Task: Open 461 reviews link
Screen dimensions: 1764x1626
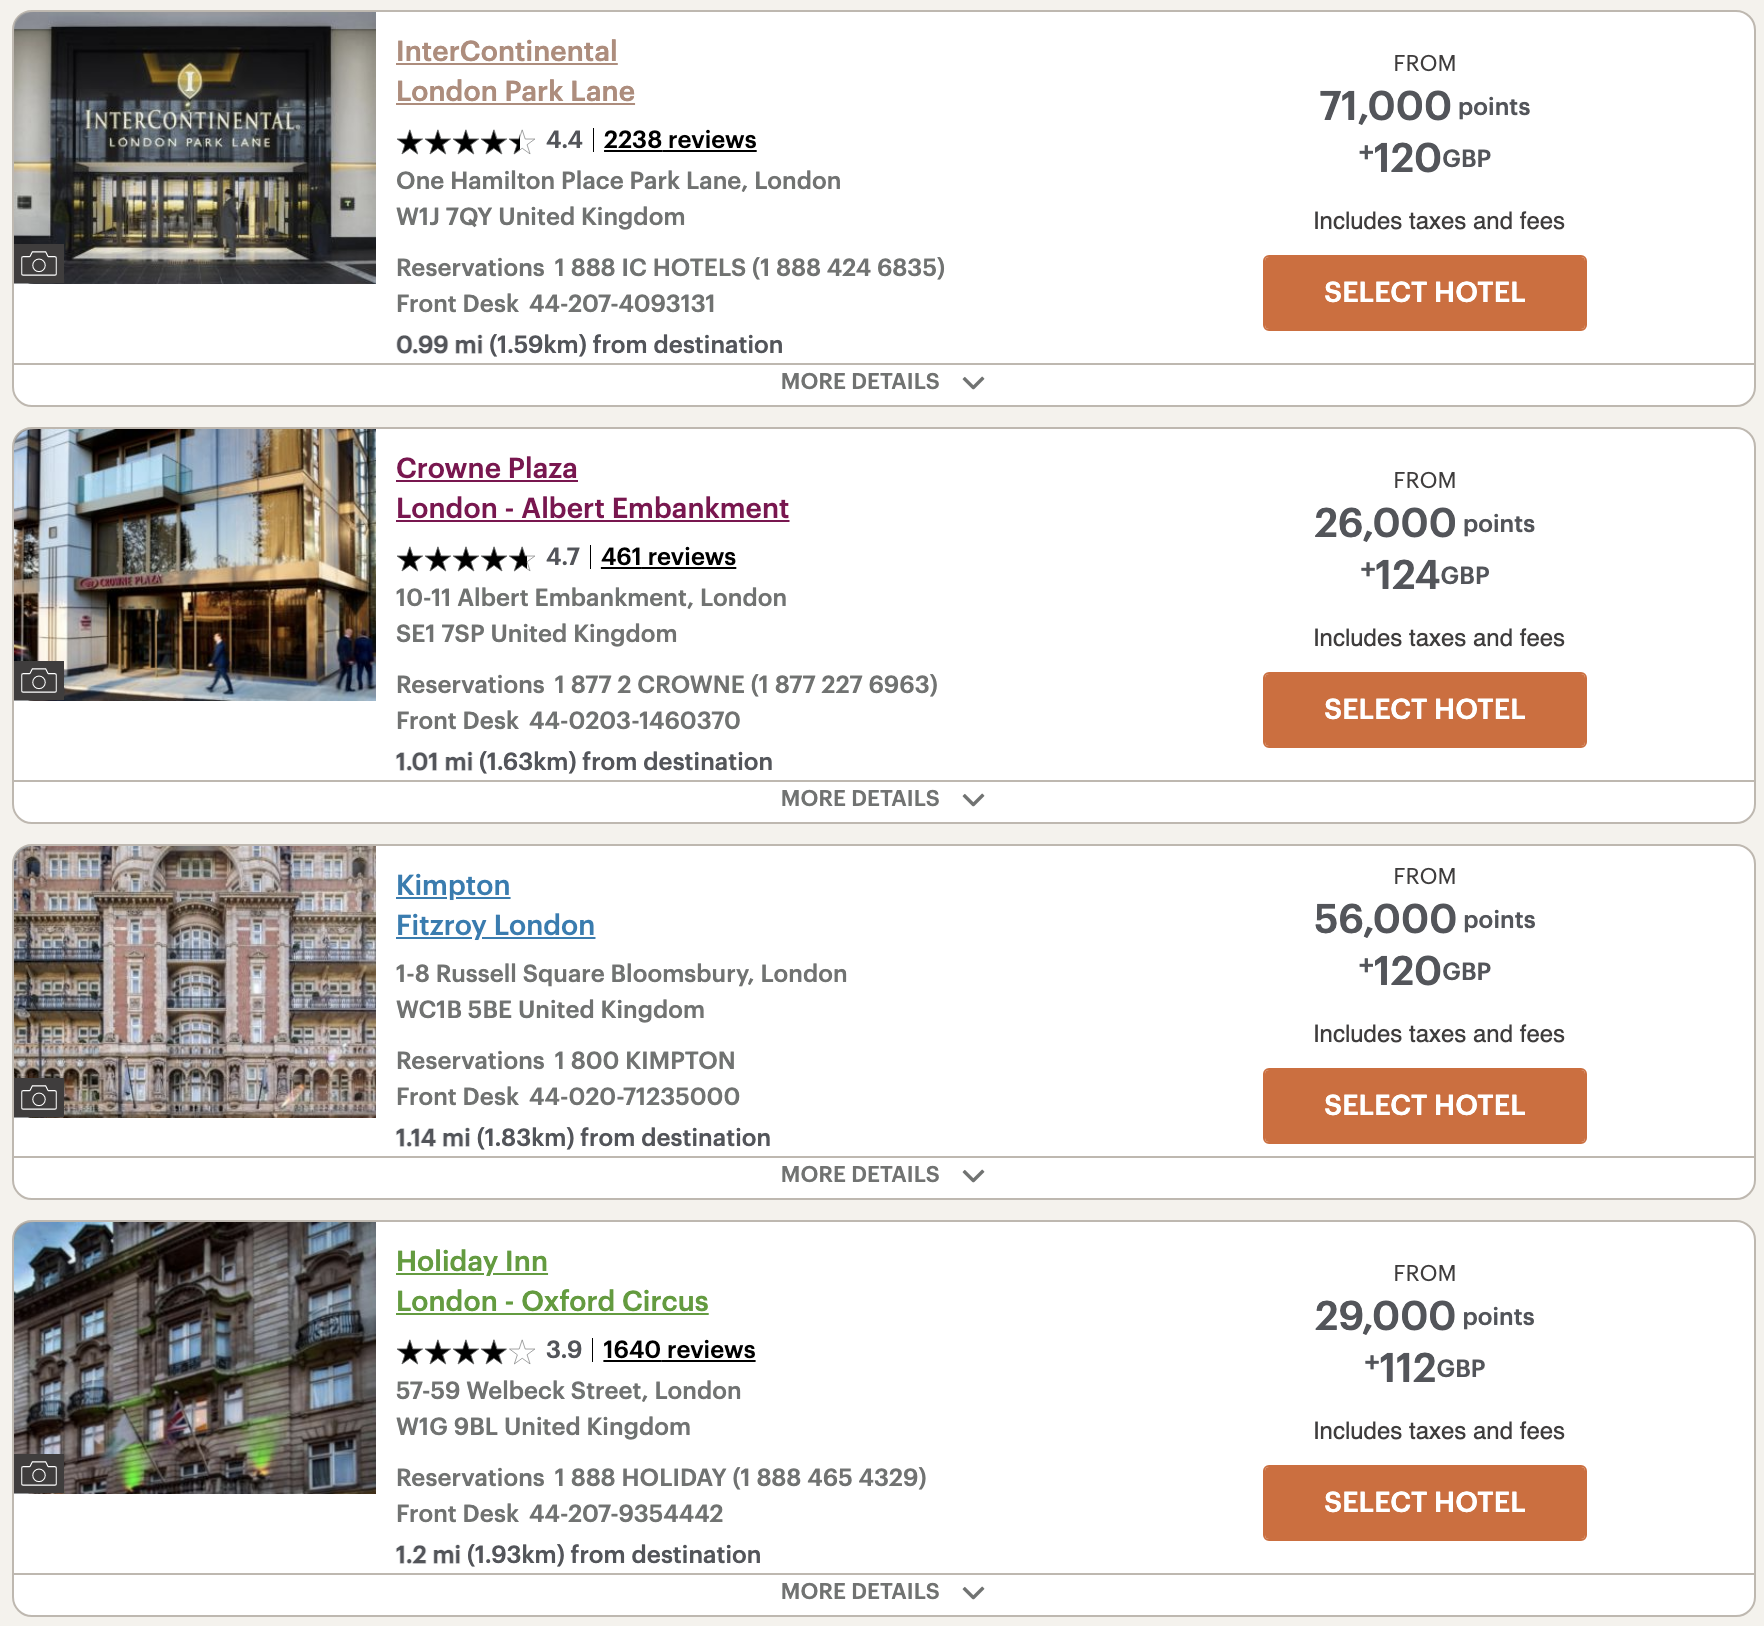Action: click(x=668, y=557)
